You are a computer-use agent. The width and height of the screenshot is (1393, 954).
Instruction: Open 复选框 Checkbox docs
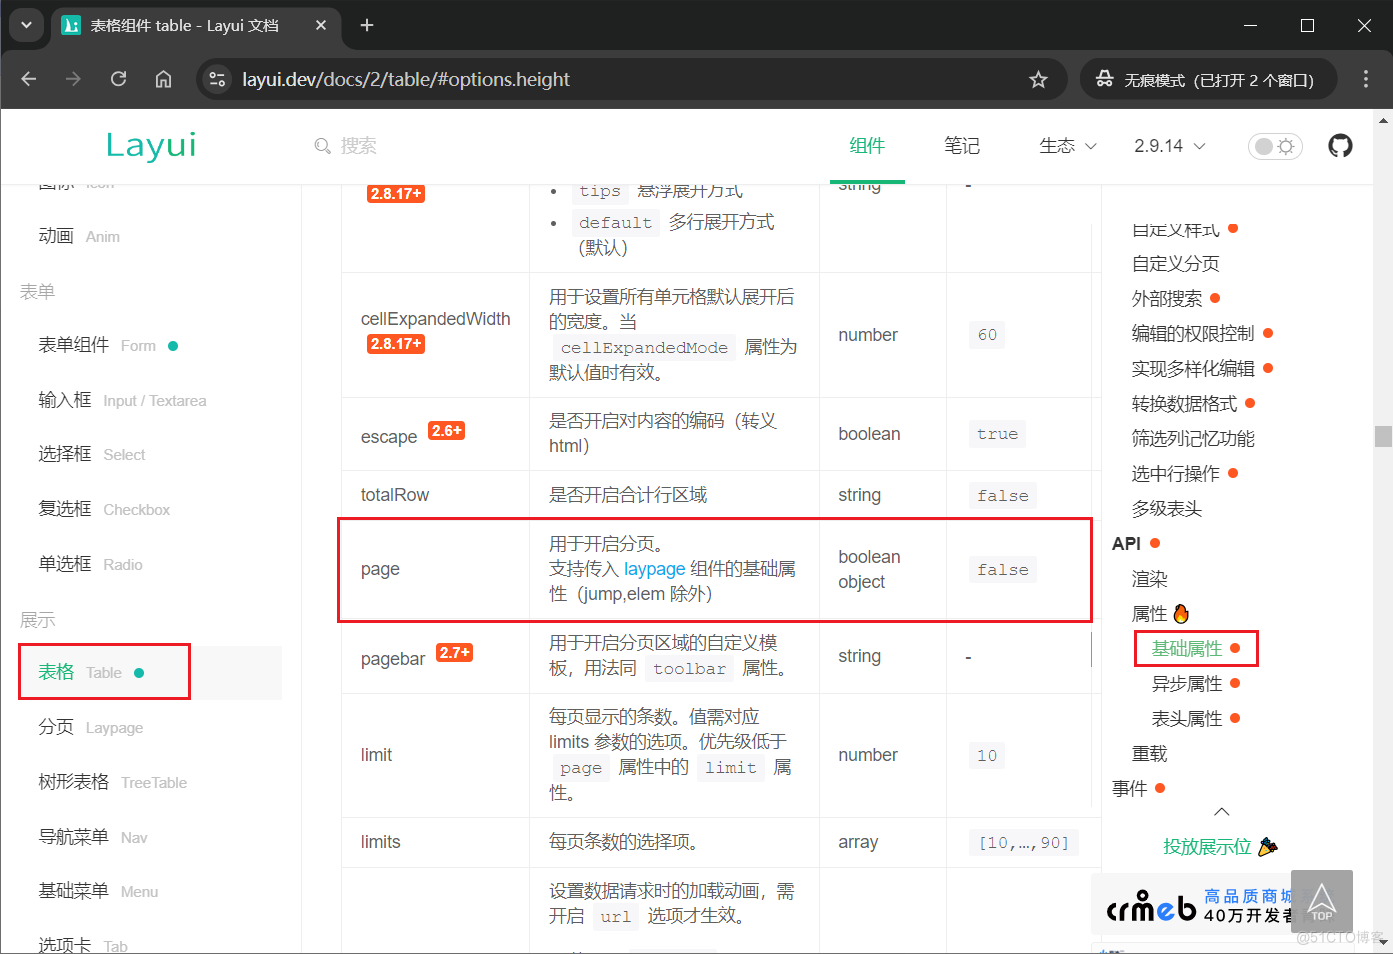[x=104, y=509]
